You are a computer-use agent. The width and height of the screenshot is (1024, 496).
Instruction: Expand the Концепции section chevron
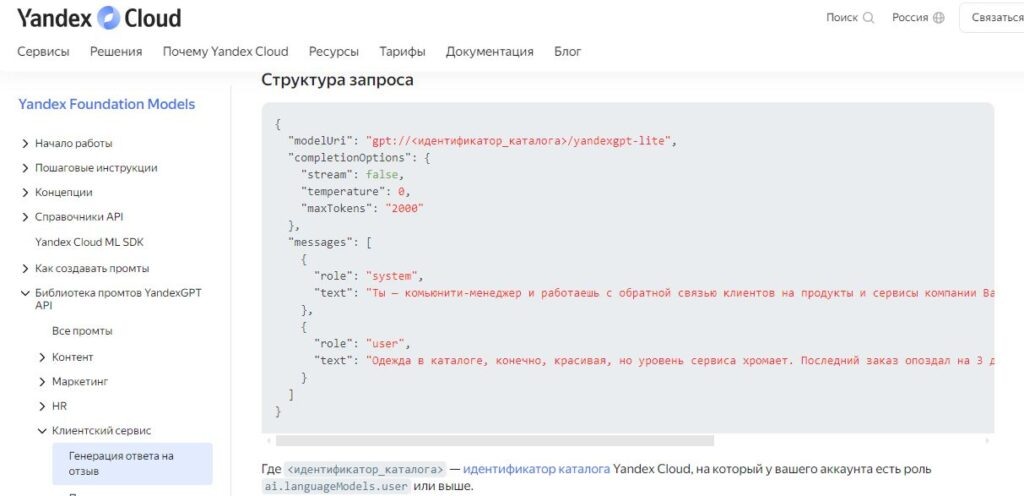(x=25, y=193)
